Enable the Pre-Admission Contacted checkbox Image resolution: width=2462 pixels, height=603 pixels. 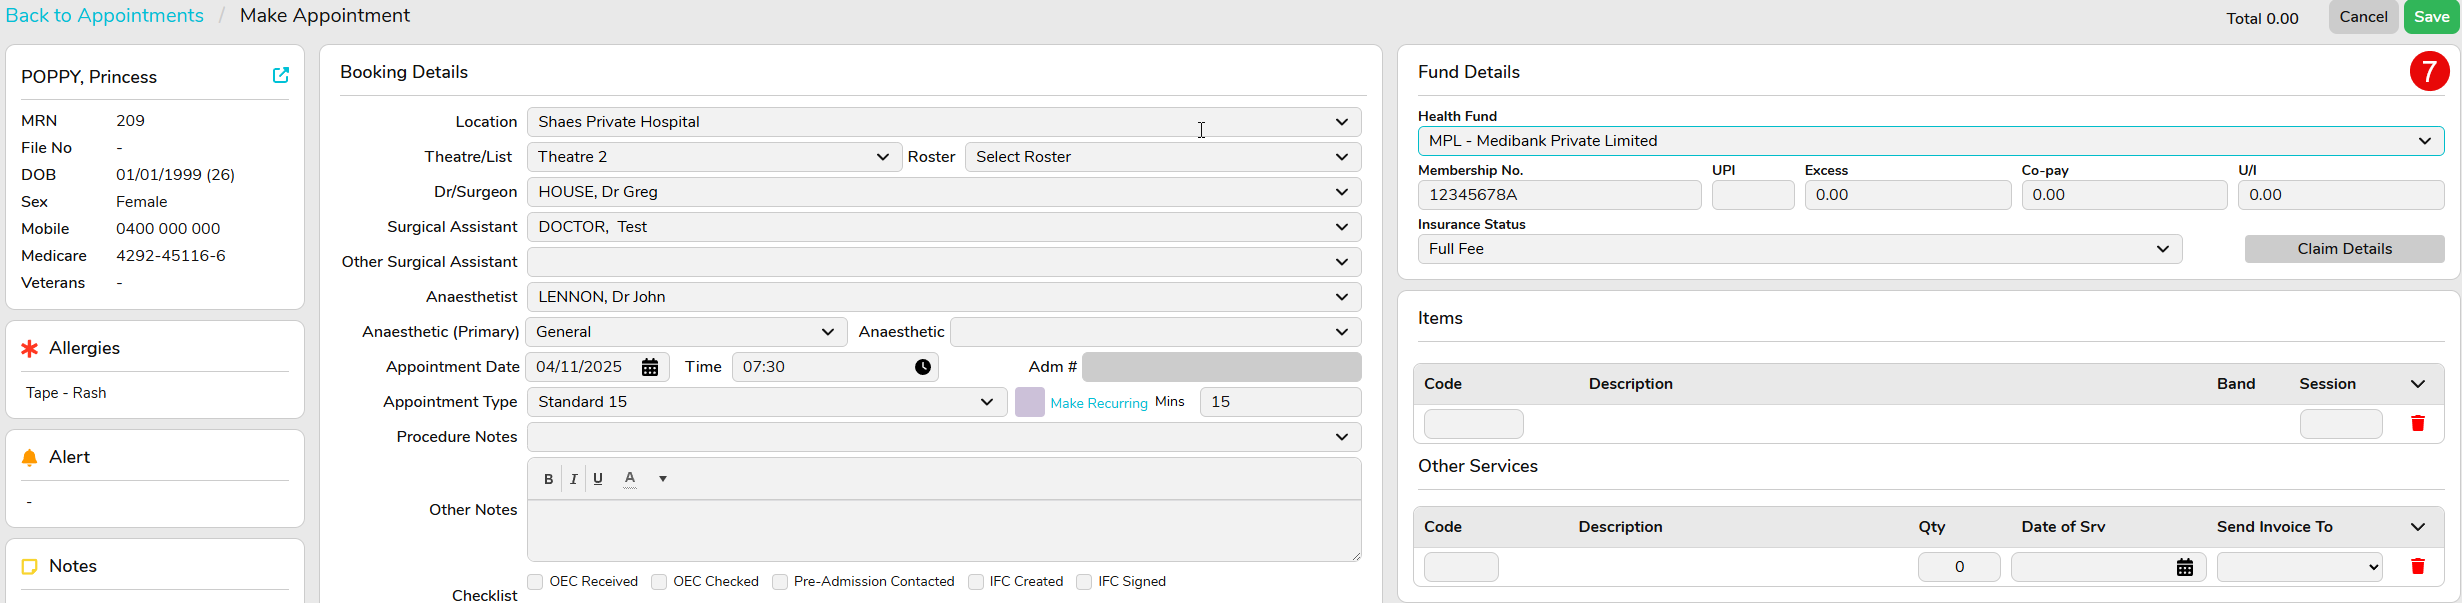pyautogui.click(x=780, y=582)
